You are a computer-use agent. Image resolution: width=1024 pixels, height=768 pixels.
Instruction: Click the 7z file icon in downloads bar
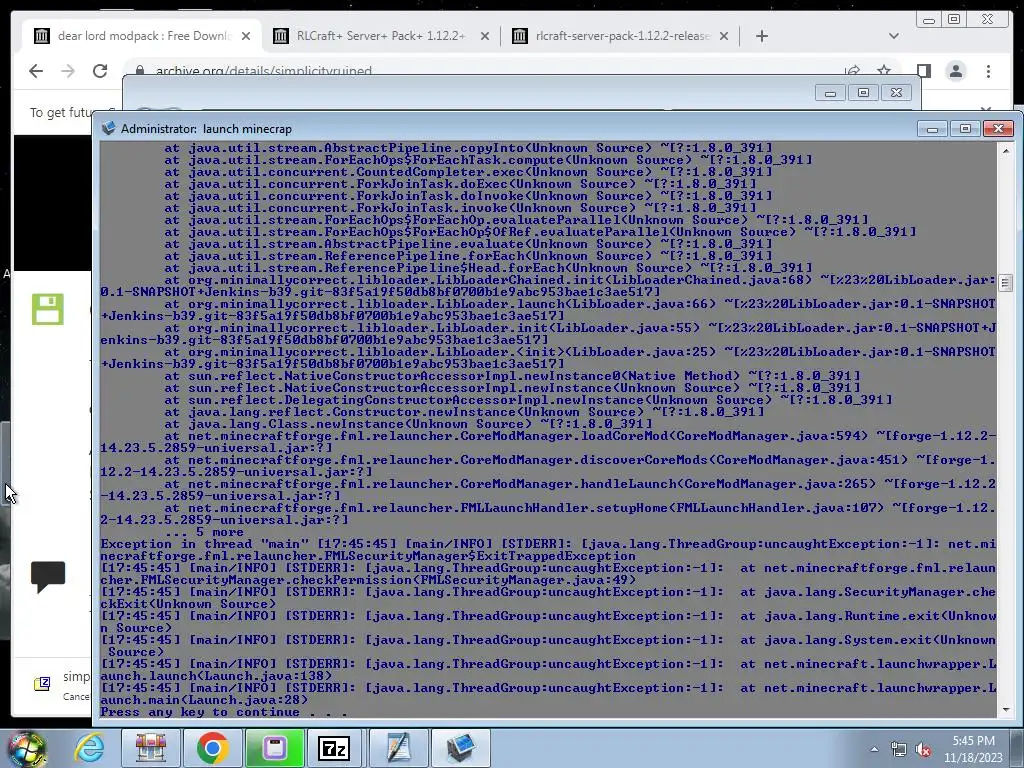[x=42, y=683]
